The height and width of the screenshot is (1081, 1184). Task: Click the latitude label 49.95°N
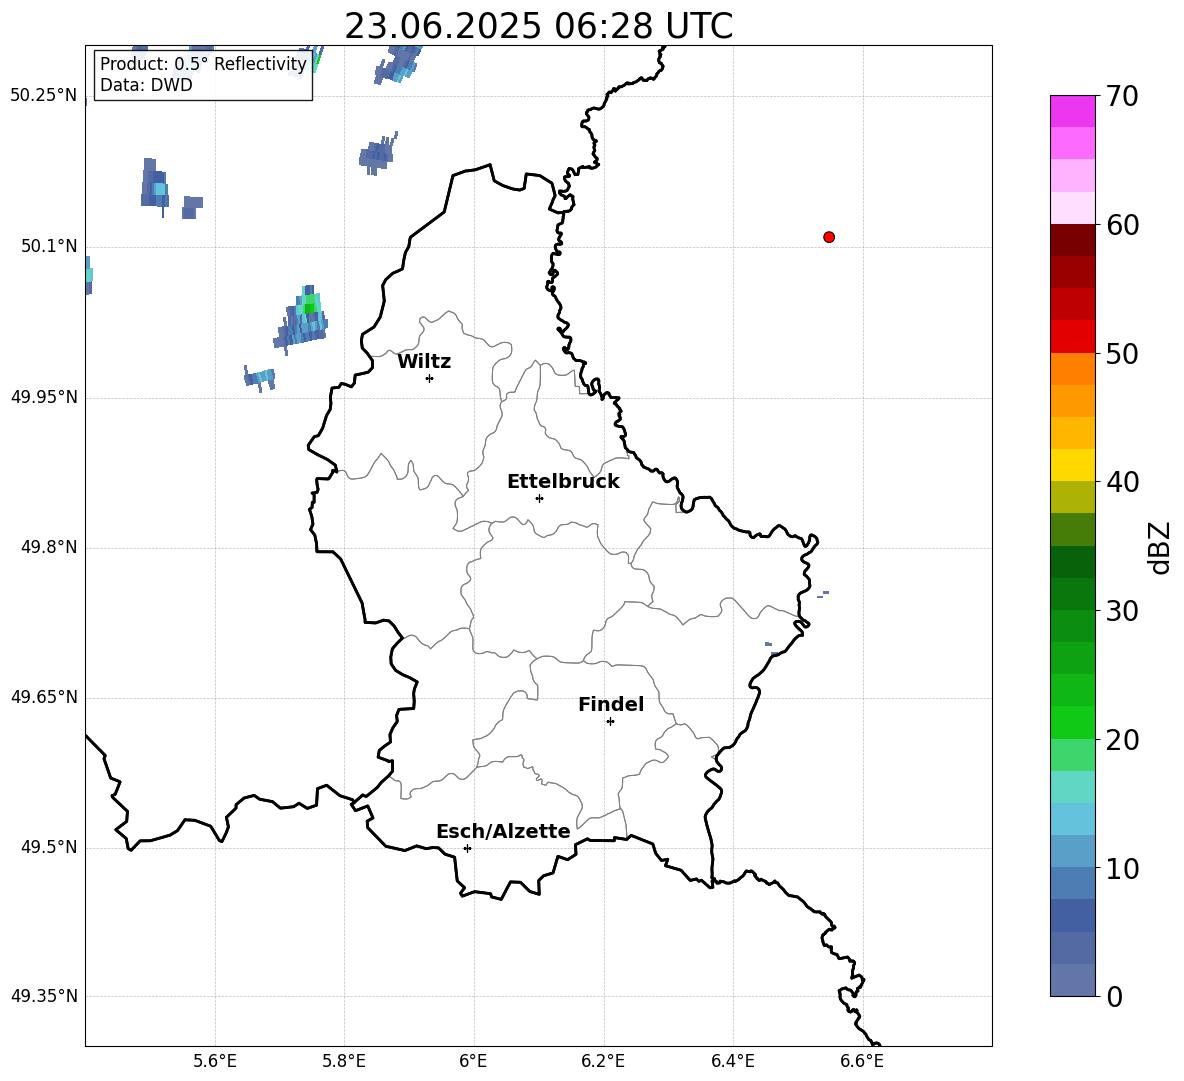(x=44, y=396)
